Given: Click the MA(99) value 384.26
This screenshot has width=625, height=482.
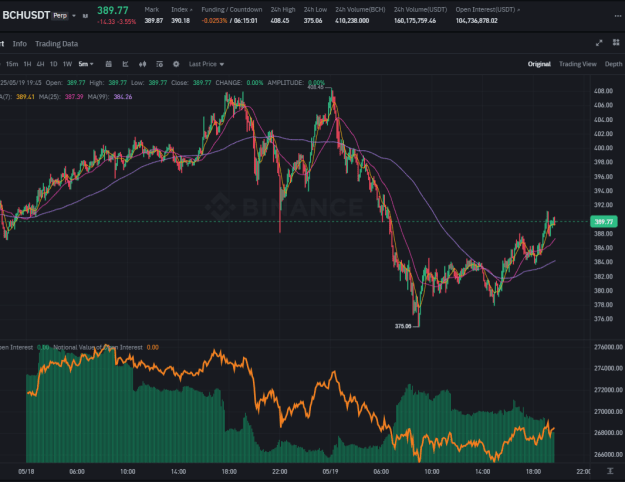Looking at the screenshot, I should pyautogui.click(x=123, y=97).
